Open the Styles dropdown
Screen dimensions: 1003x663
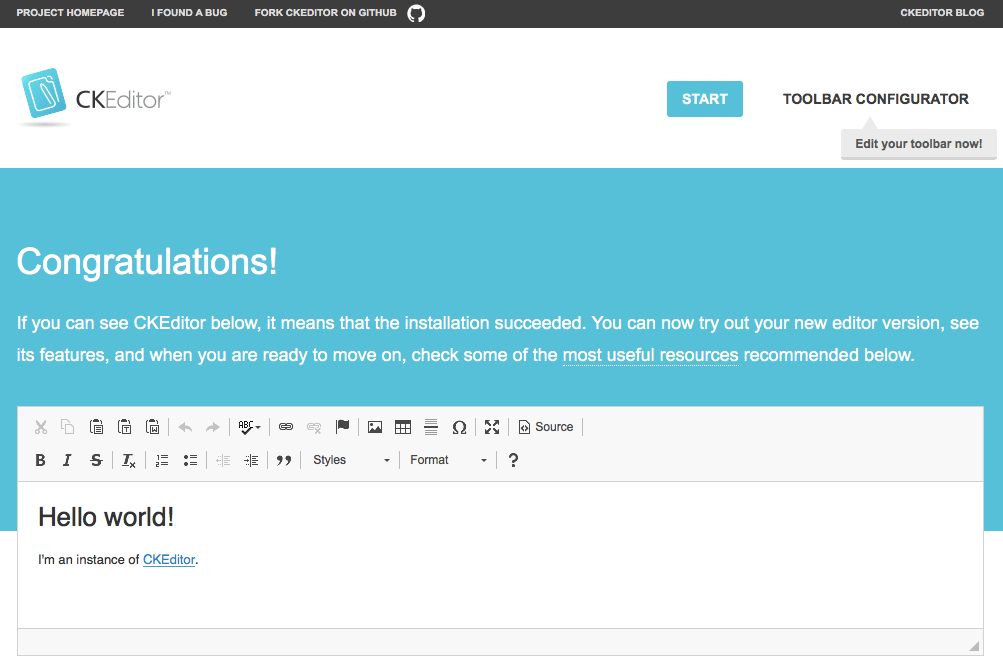350,459
